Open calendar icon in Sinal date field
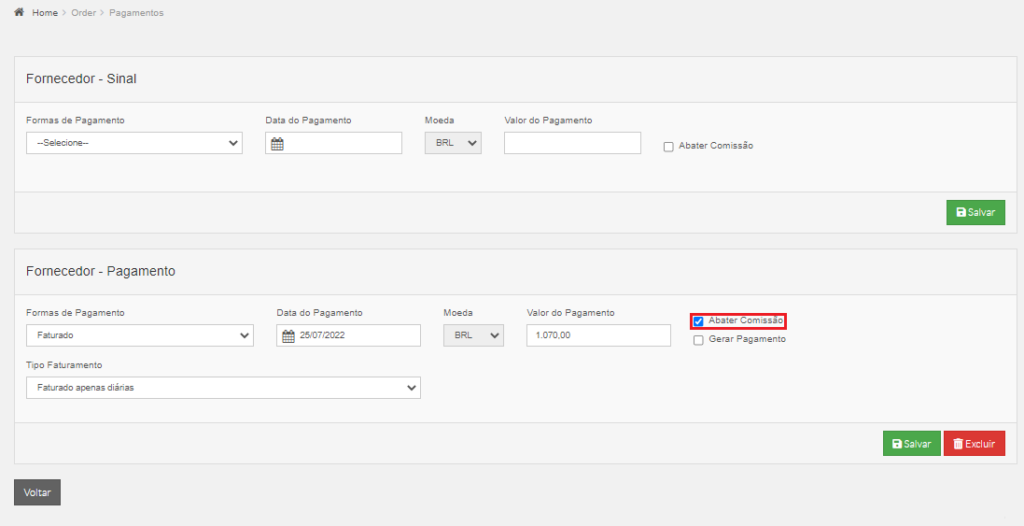This screenshot has width=1024, height=526. 277,144
